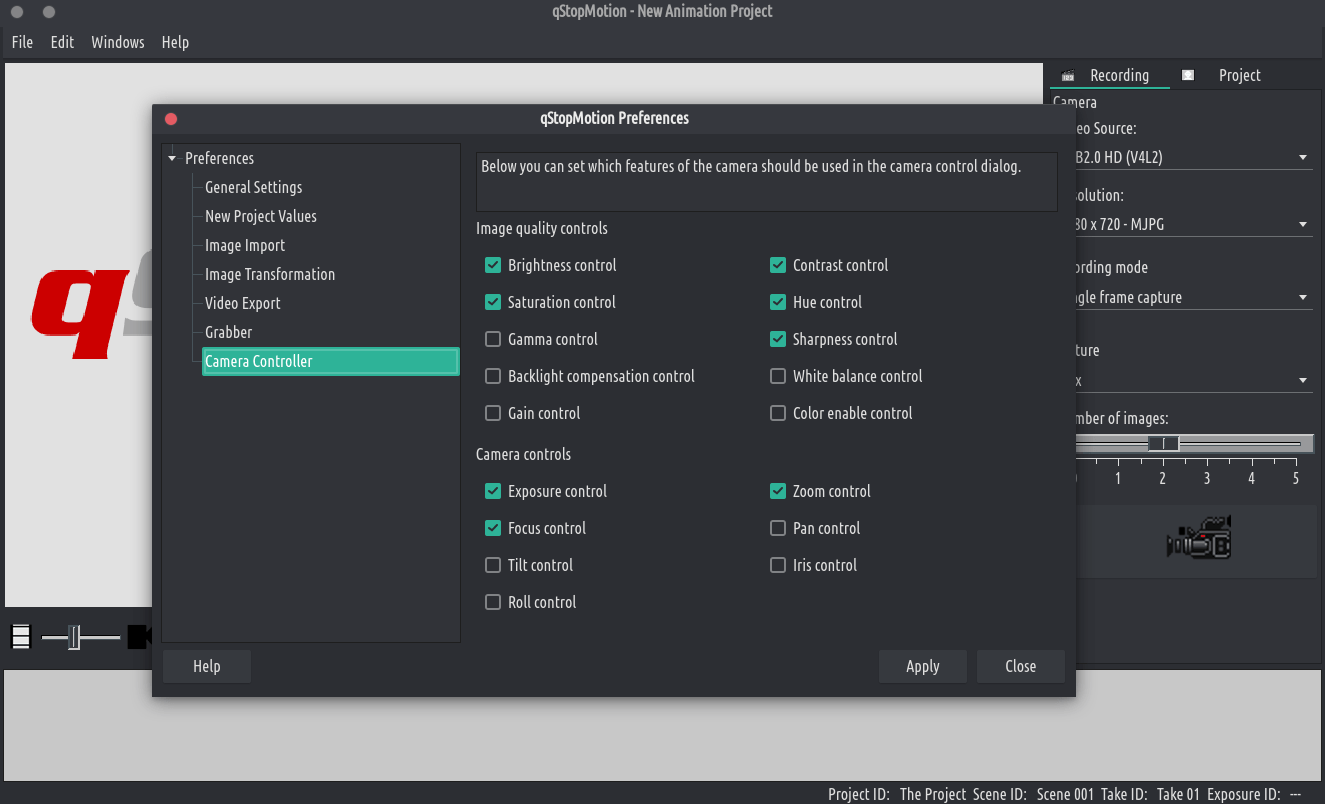Screen dimensions: 1325x804
Task: Collapse the Preferences tree node
Action: pyautogui.click(x=172, y=158)
